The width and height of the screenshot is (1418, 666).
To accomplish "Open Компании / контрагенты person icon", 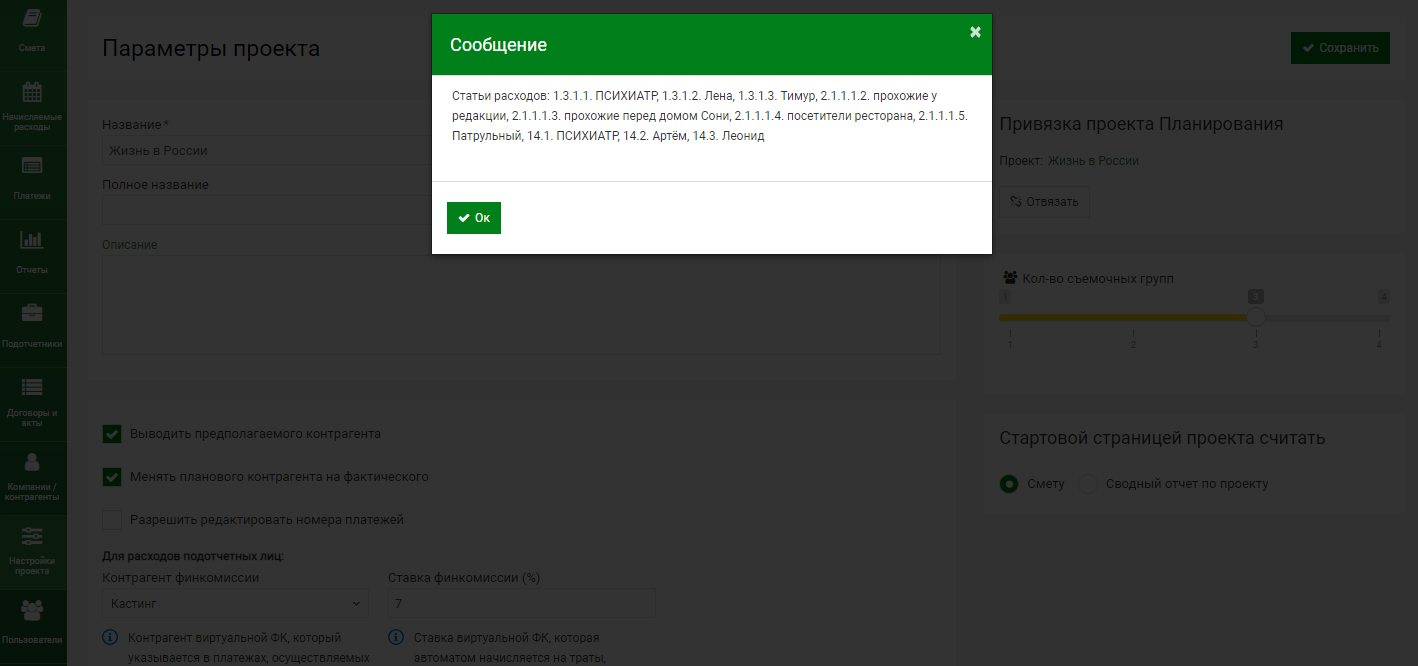I will [x=32, y=461].
